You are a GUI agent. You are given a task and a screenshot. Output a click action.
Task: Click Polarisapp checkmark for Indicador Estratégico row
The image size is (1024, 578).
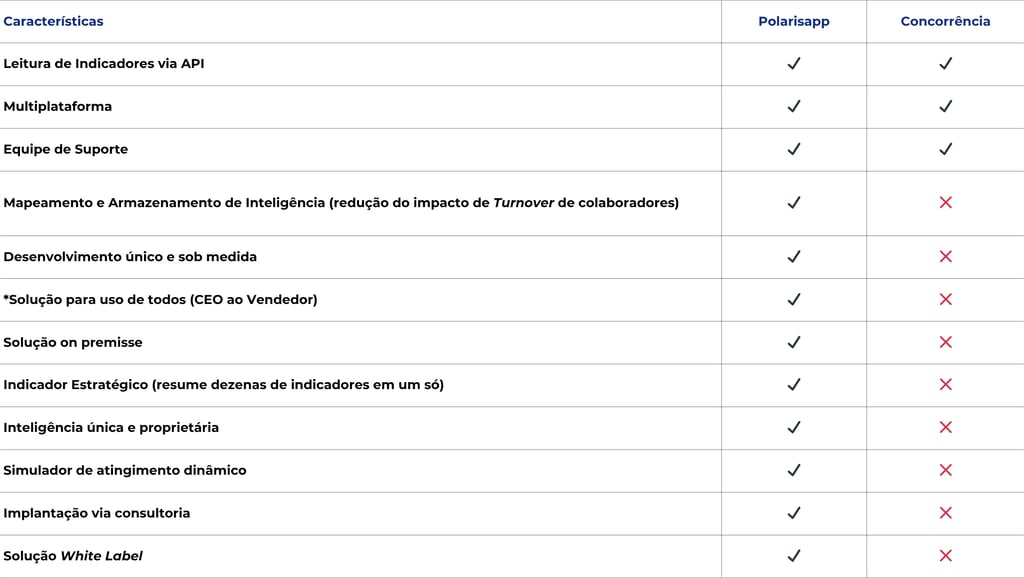794,385
